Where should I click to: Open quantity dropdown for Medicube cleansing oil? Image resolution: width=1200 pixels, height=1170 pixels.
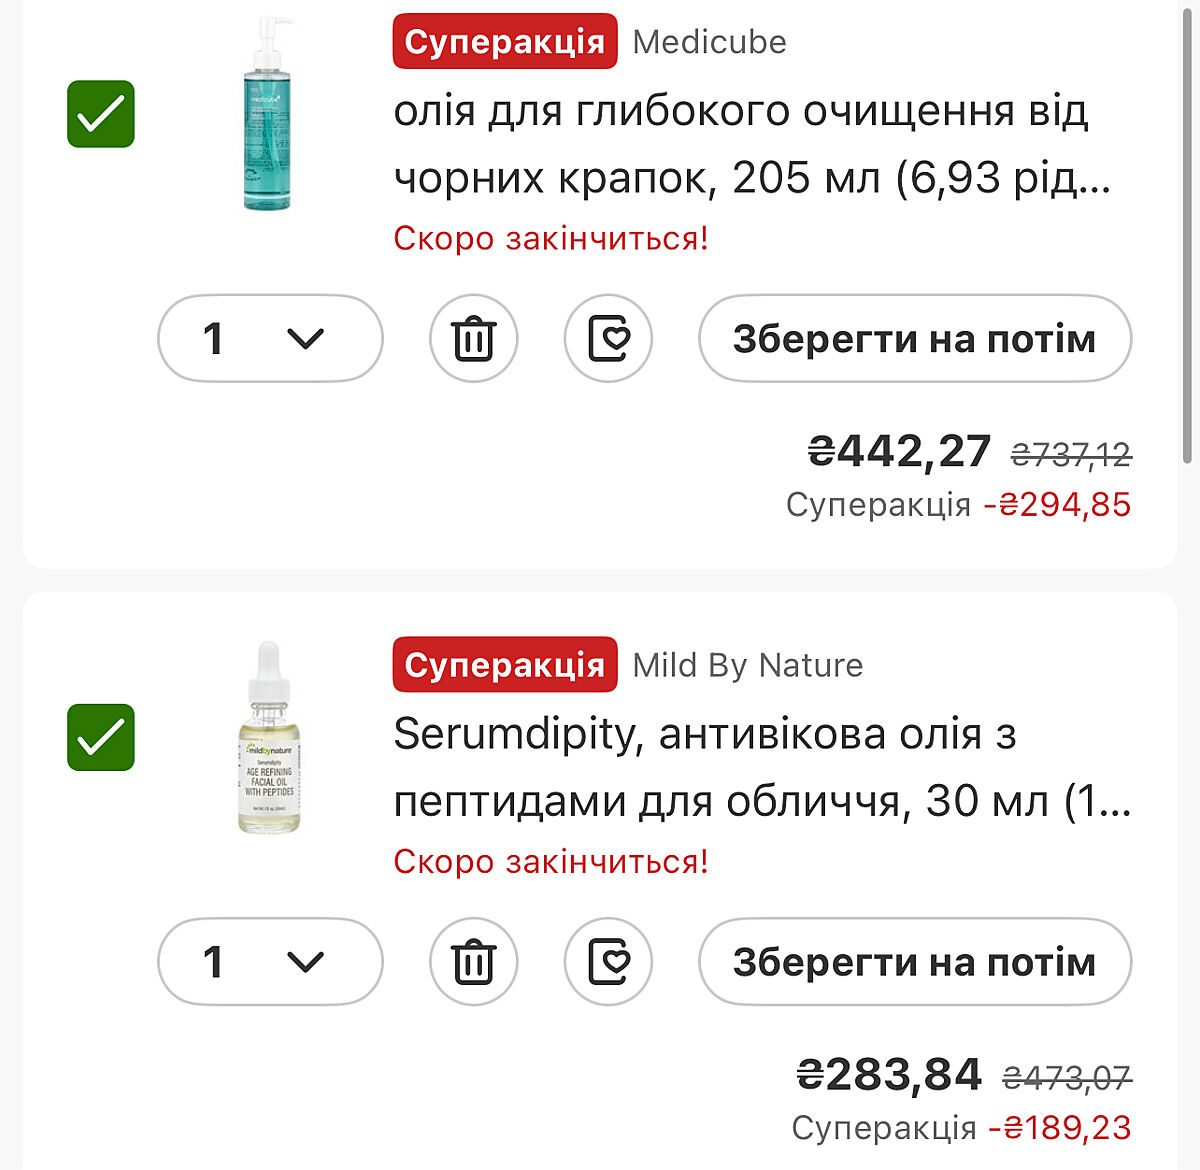270,338
